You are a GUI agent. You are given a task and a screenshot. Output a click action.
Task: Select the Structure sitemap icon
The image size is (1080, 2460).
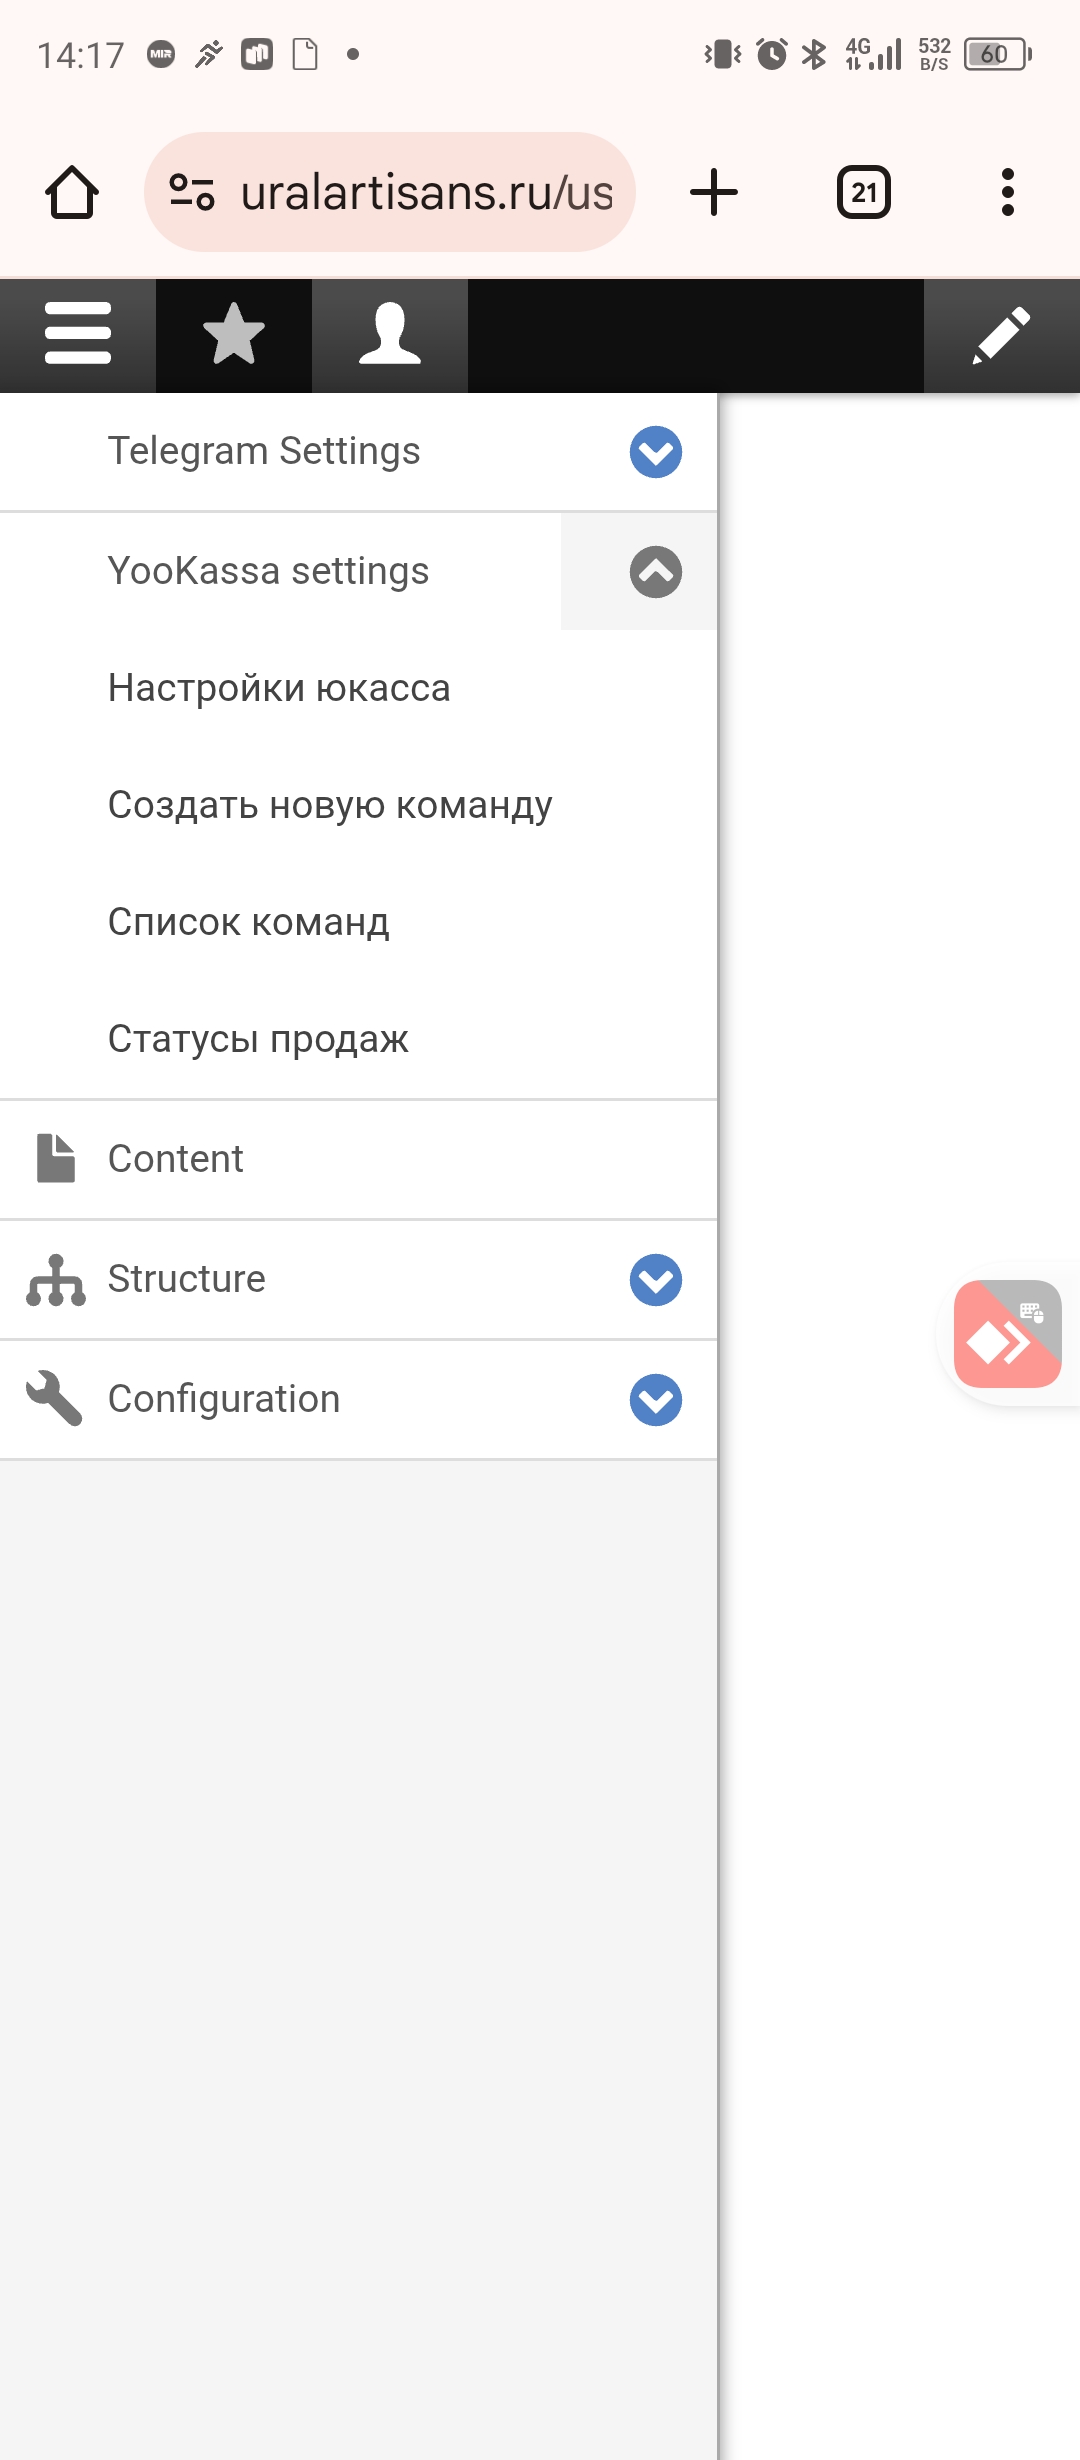[55, 1279]
